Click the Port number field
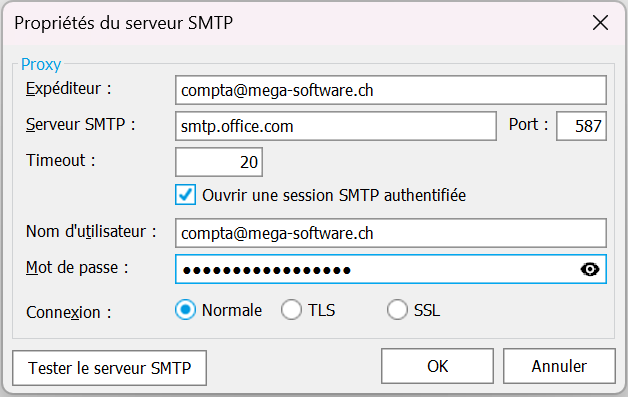 (582, 126)
